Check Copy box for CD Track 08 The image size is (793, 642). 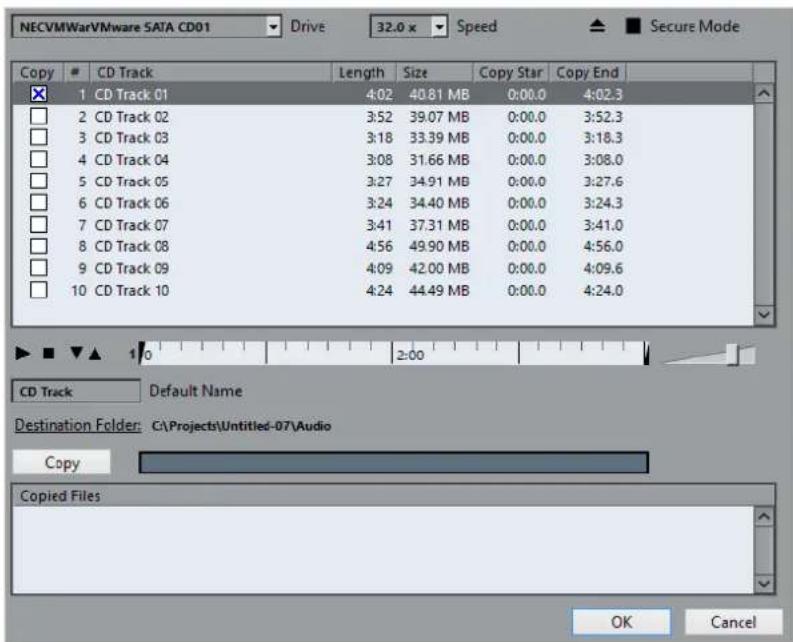pyautogui.click(x=39, y=246)
